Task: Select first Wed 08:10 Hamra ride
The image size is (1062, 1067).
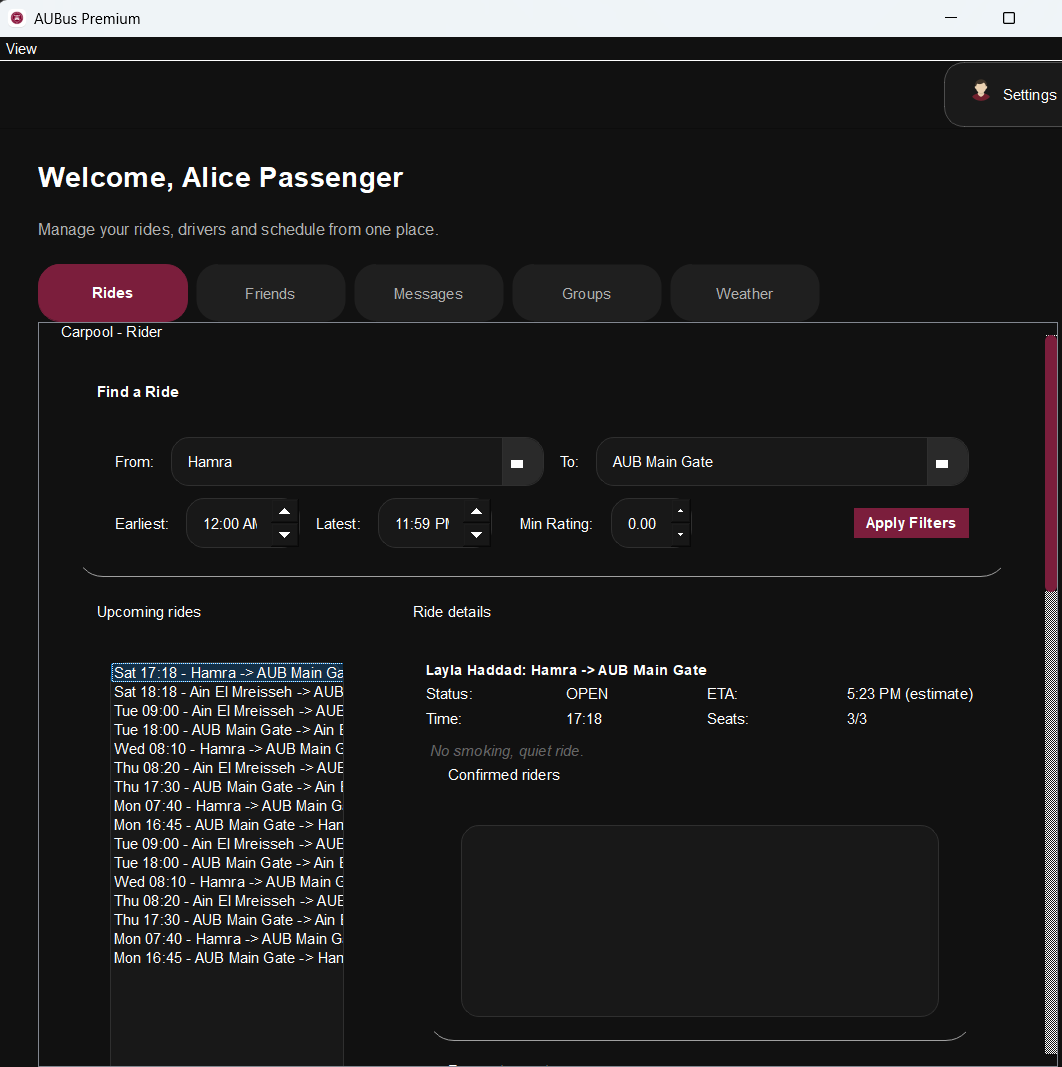Action: 227,749
